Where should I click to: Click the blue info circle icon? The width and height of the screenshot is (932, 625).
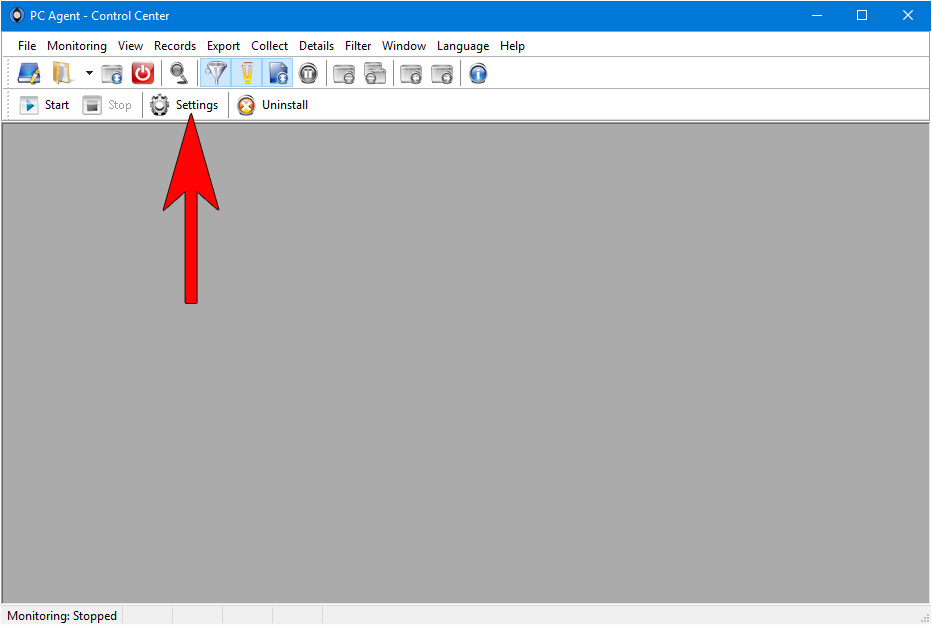[478, 73]
